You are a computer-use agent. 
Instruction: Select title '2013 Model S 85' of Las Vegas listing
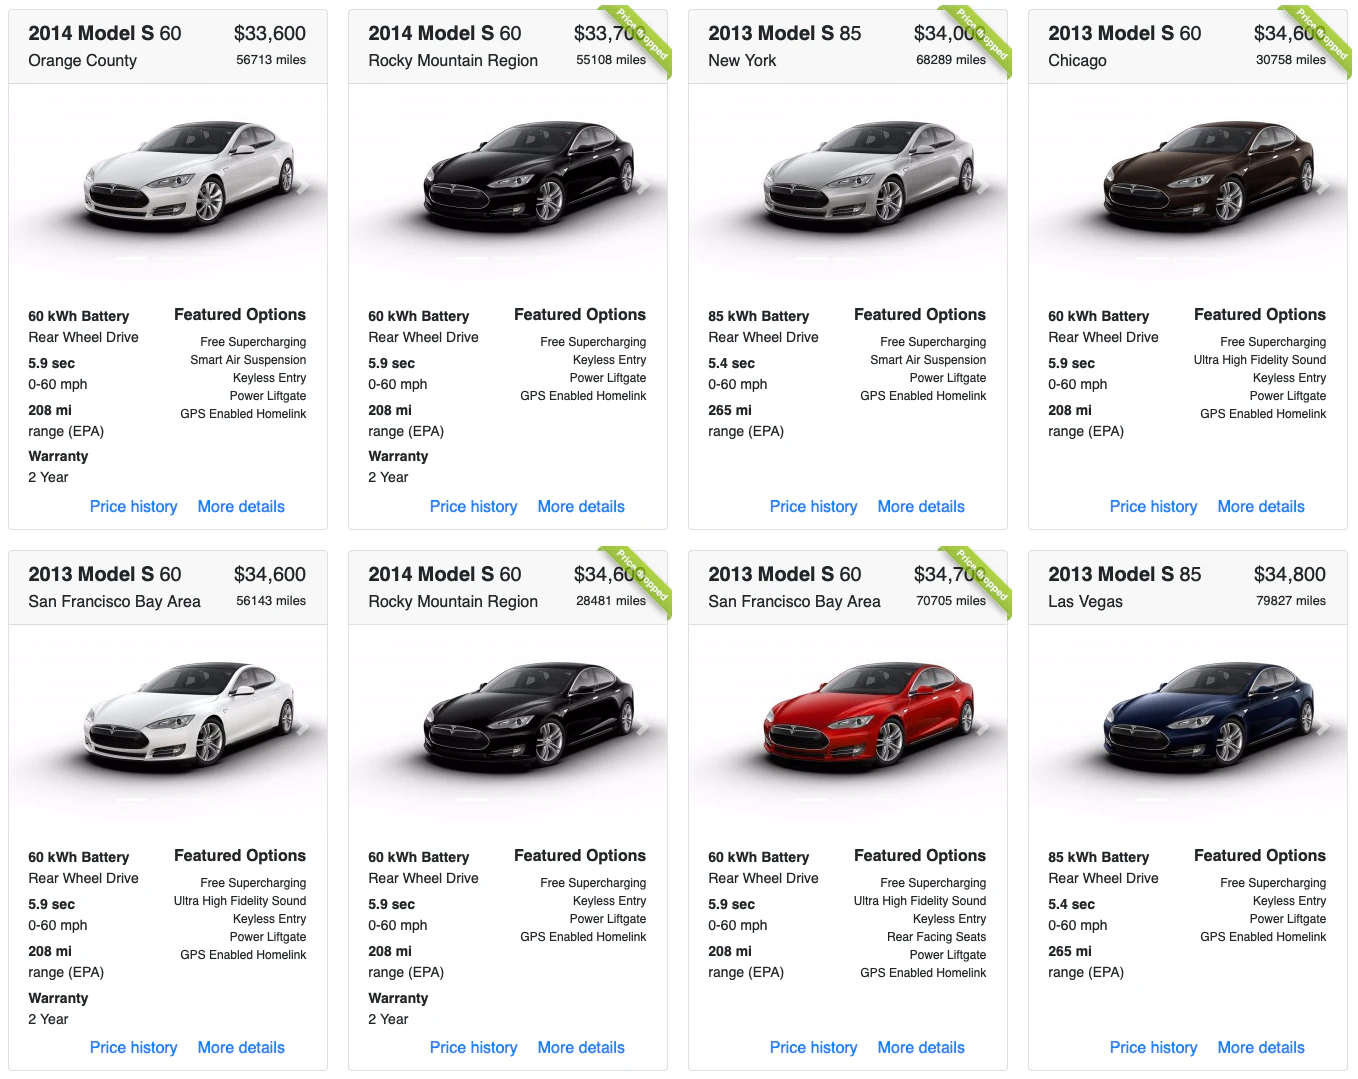(x=1125, y=574)
